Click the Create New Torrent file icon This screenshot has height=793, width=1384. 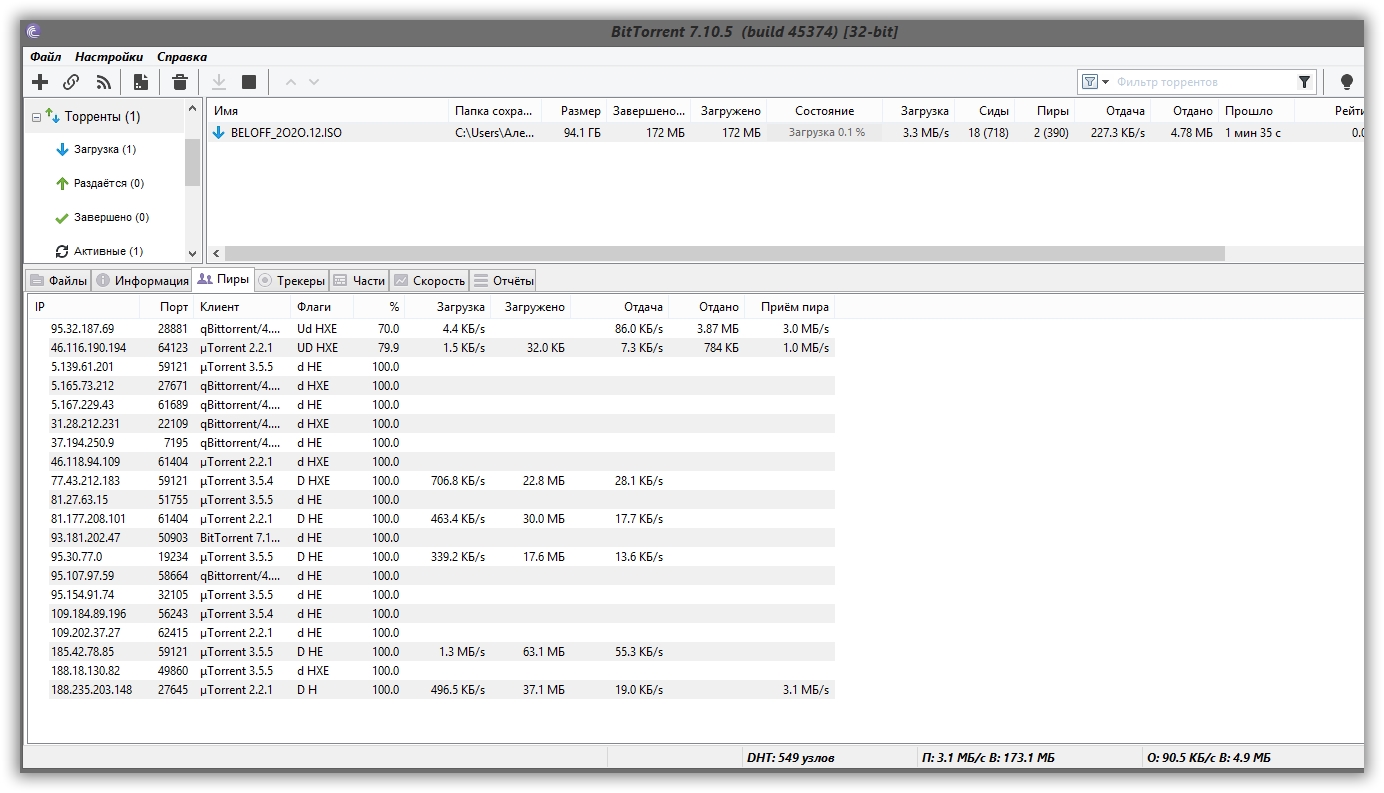point(141,82)
